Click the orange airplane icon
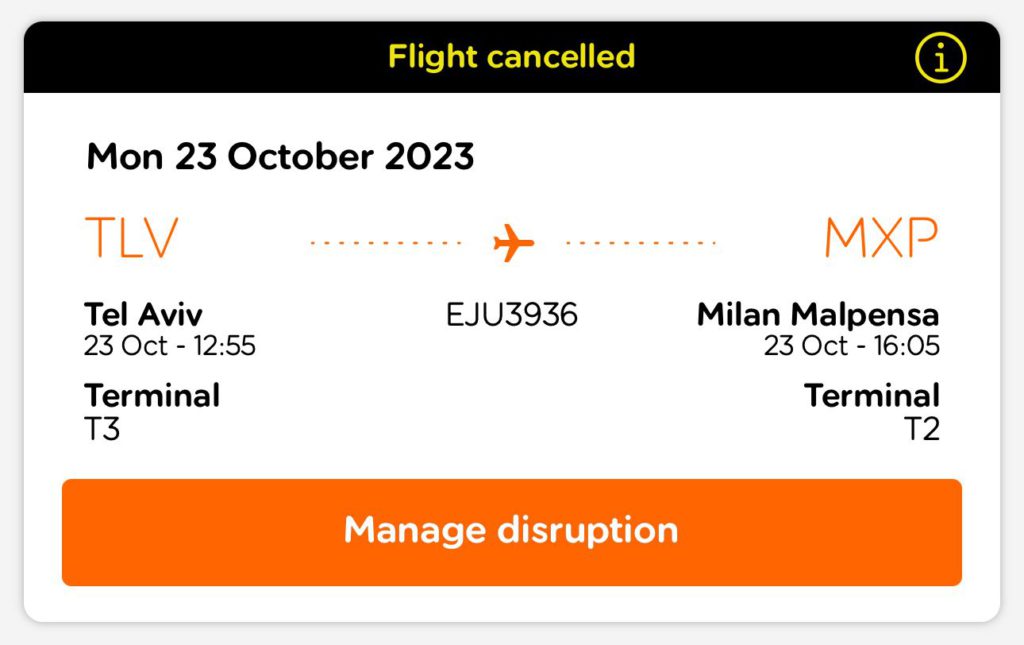The height and width of the screenshot is (645, 1024). point(513,242)
